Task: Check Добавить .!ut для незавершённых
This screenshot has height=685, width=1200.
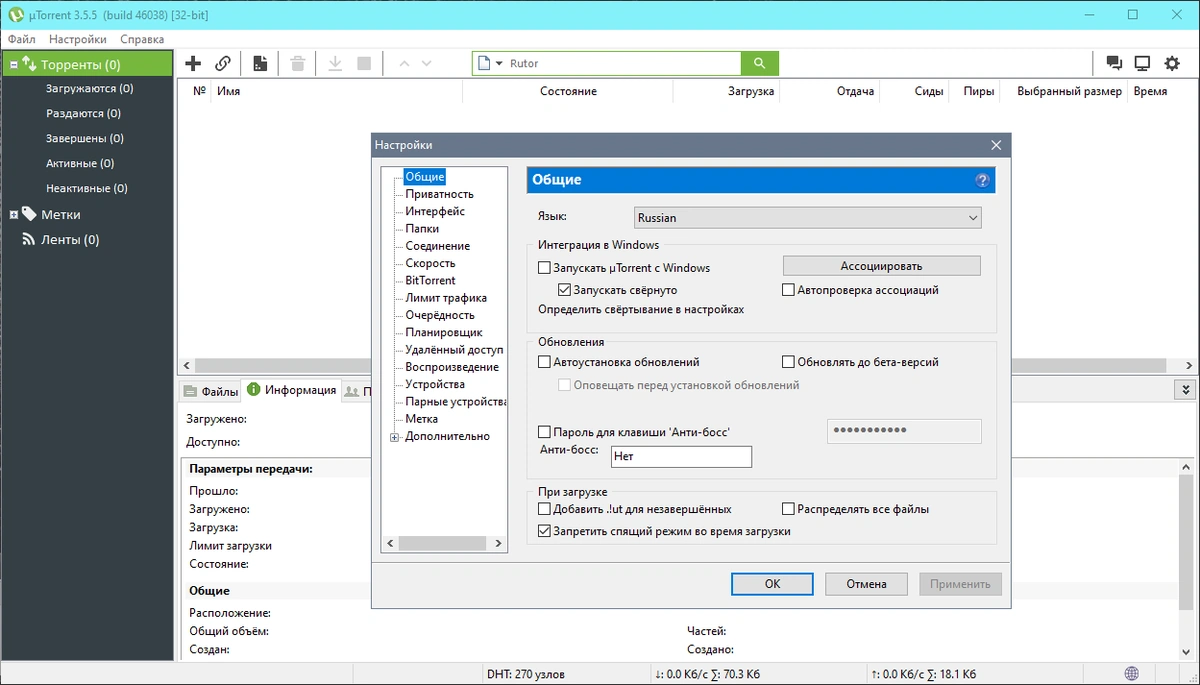Action: tap(544, 509)
